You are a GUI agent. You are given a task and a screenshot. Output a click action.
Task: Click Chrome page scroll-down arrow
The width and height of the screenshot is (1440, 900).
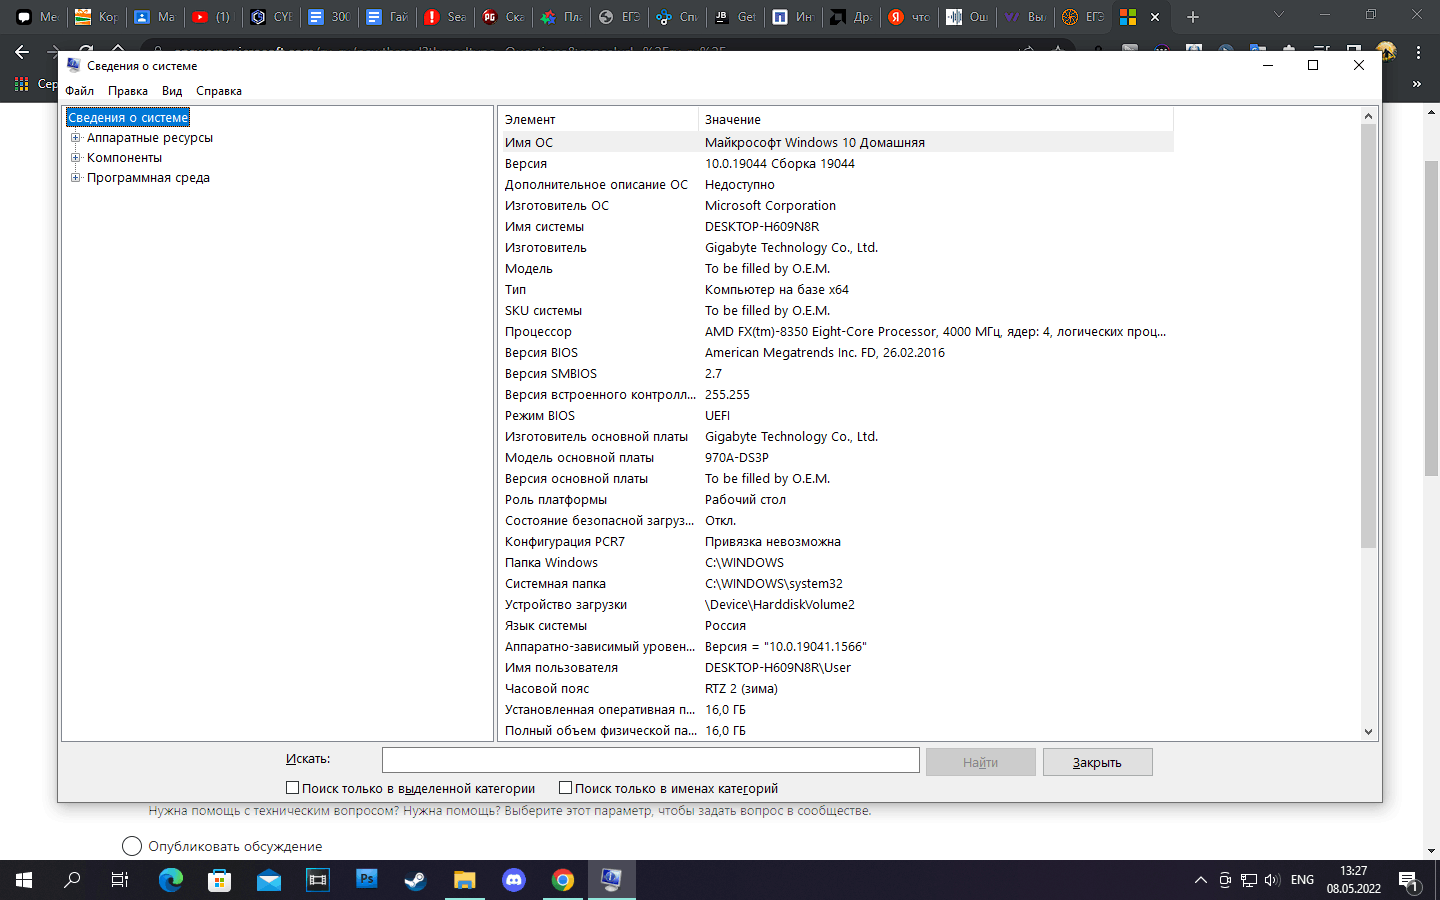click(1432, 851)
